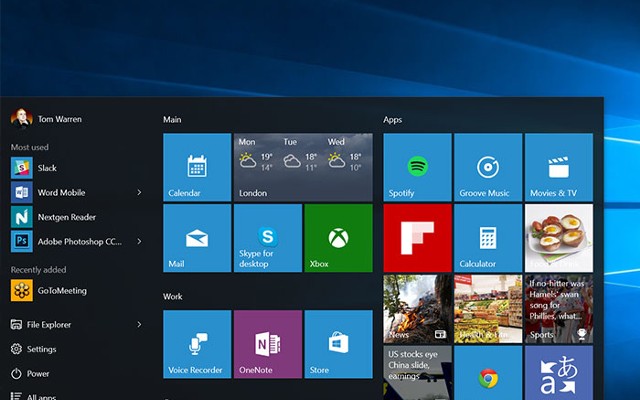Open the Sports live tile
Image resolution: width=640 pixels, height=400 pixels.
click(559, 309)
